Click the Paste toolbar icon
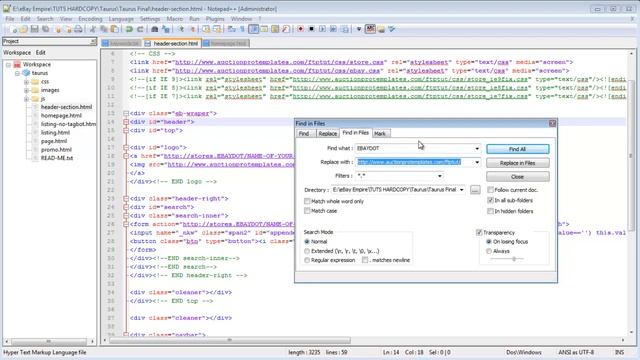Screen dimensions: 640x360 tap(115, 29)
